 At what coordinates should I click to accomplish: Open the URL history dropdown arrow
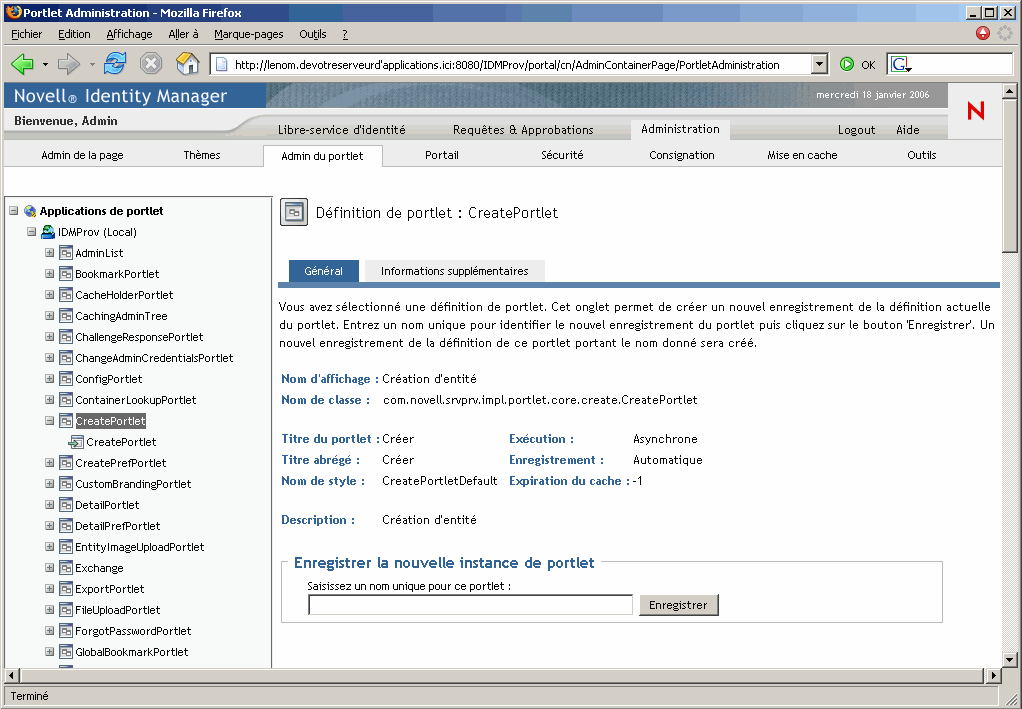coord(819,64)
